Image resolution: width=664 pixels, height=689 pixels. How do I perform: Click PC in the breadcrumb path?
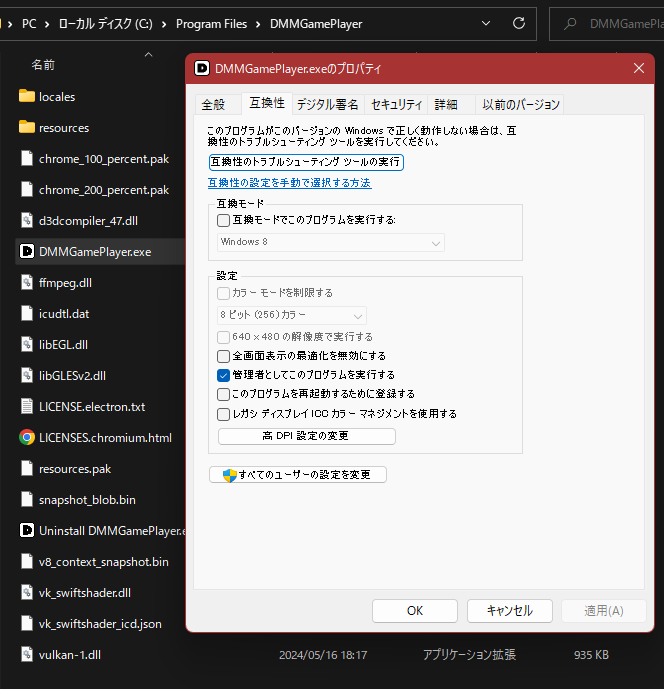29,24
